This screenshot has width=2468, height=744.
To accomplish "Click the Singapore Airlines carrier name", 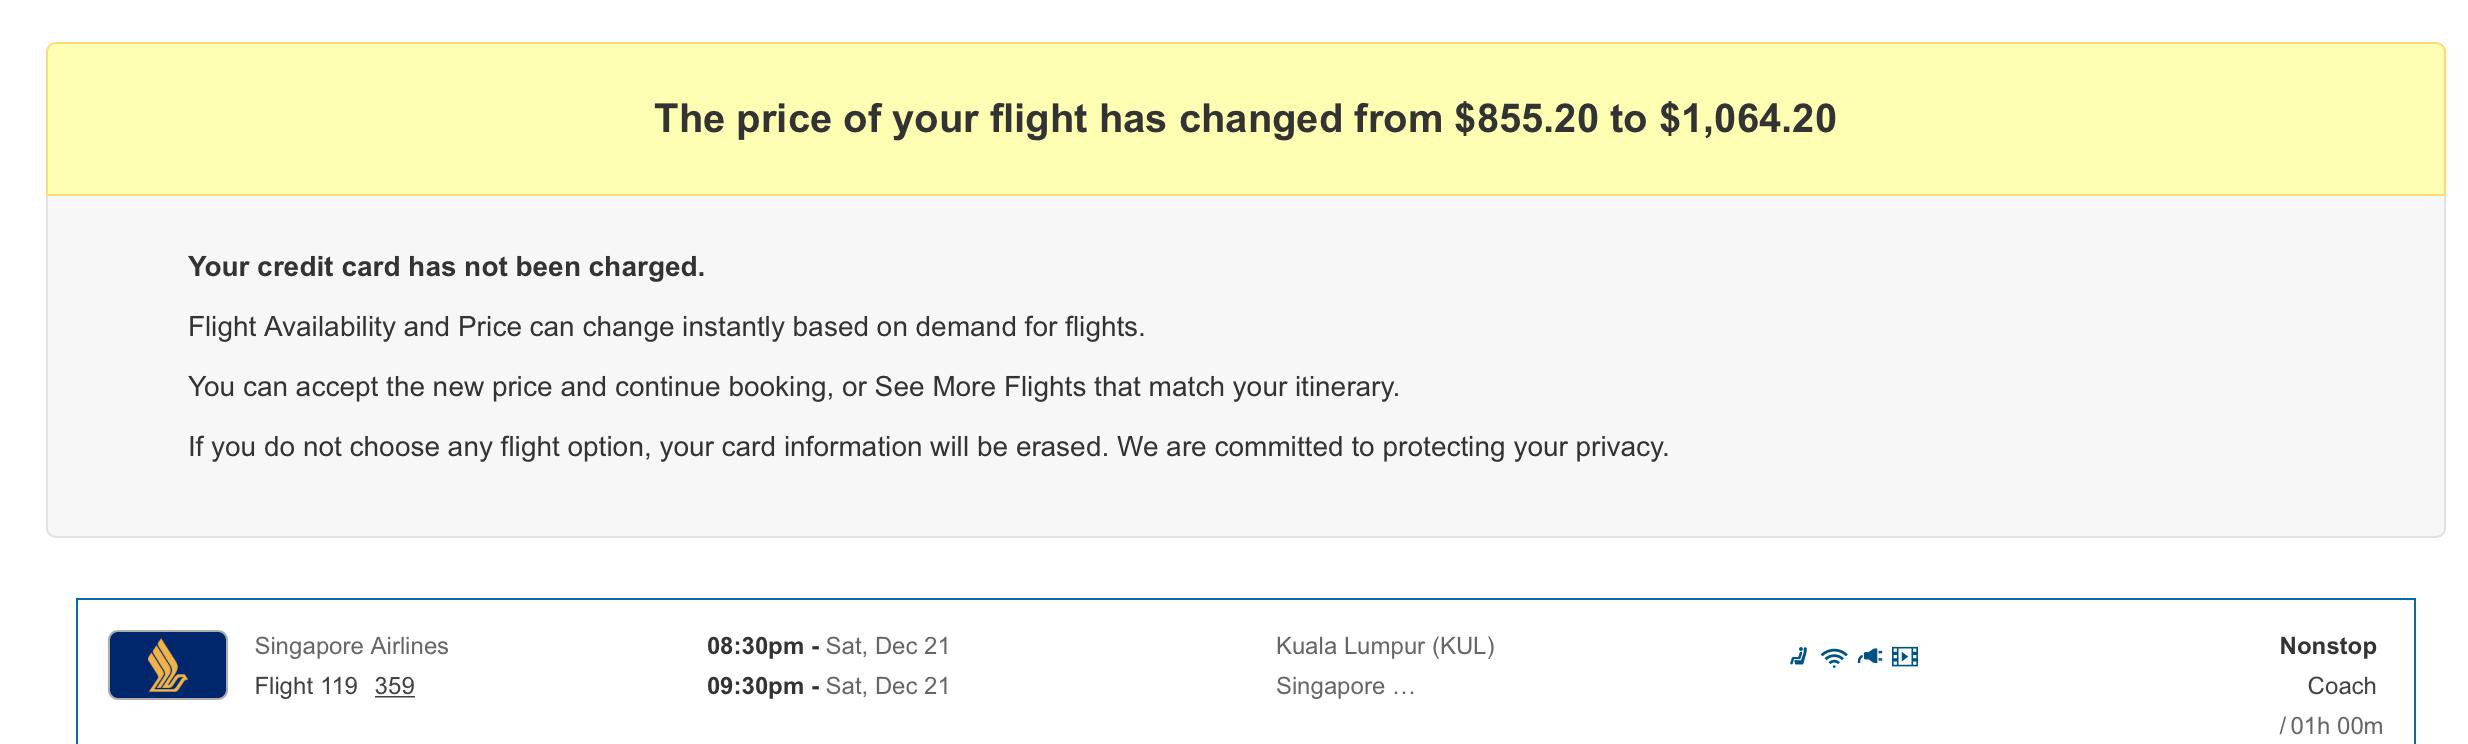I will click(x=351, y=646).
